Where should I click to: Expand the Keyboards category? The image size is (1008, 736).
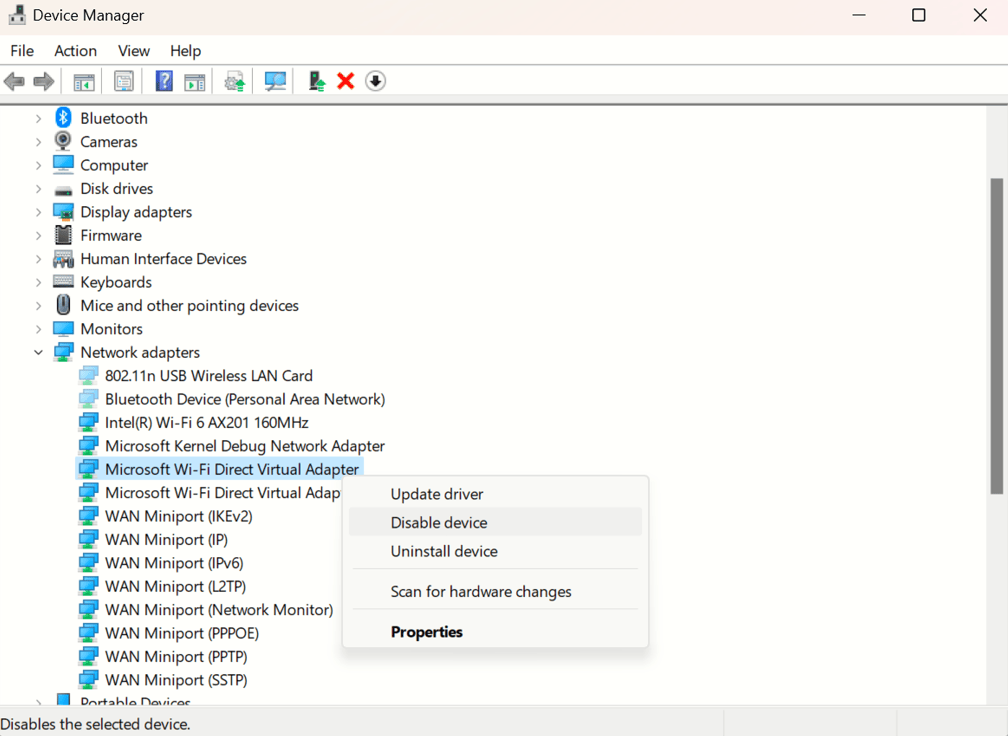pos(38,282)
